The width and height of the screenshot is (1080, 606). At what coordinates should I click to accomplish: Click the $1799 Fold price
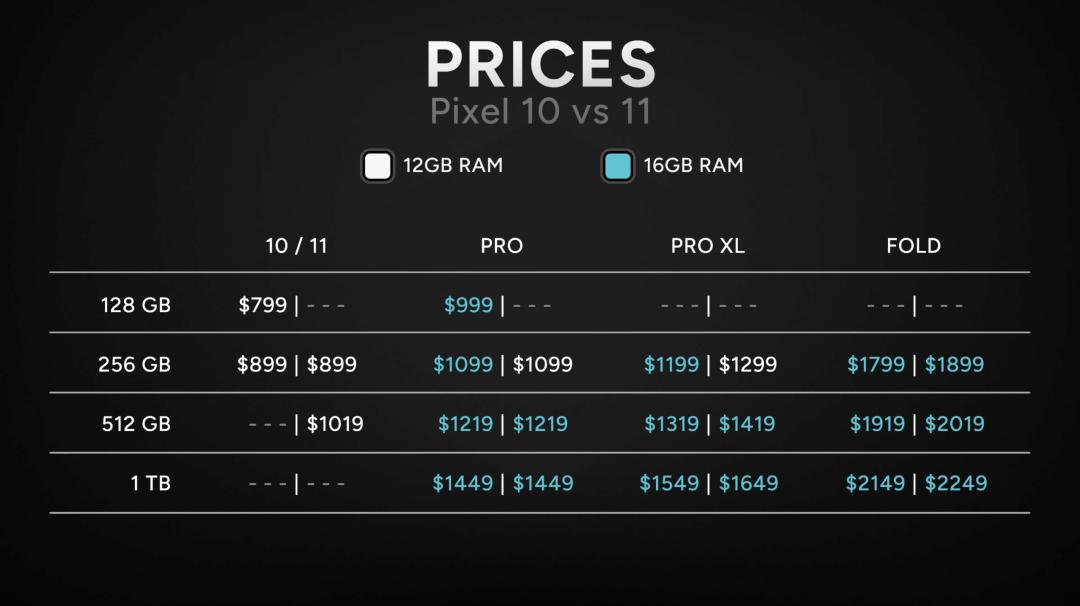pos(876,364)
